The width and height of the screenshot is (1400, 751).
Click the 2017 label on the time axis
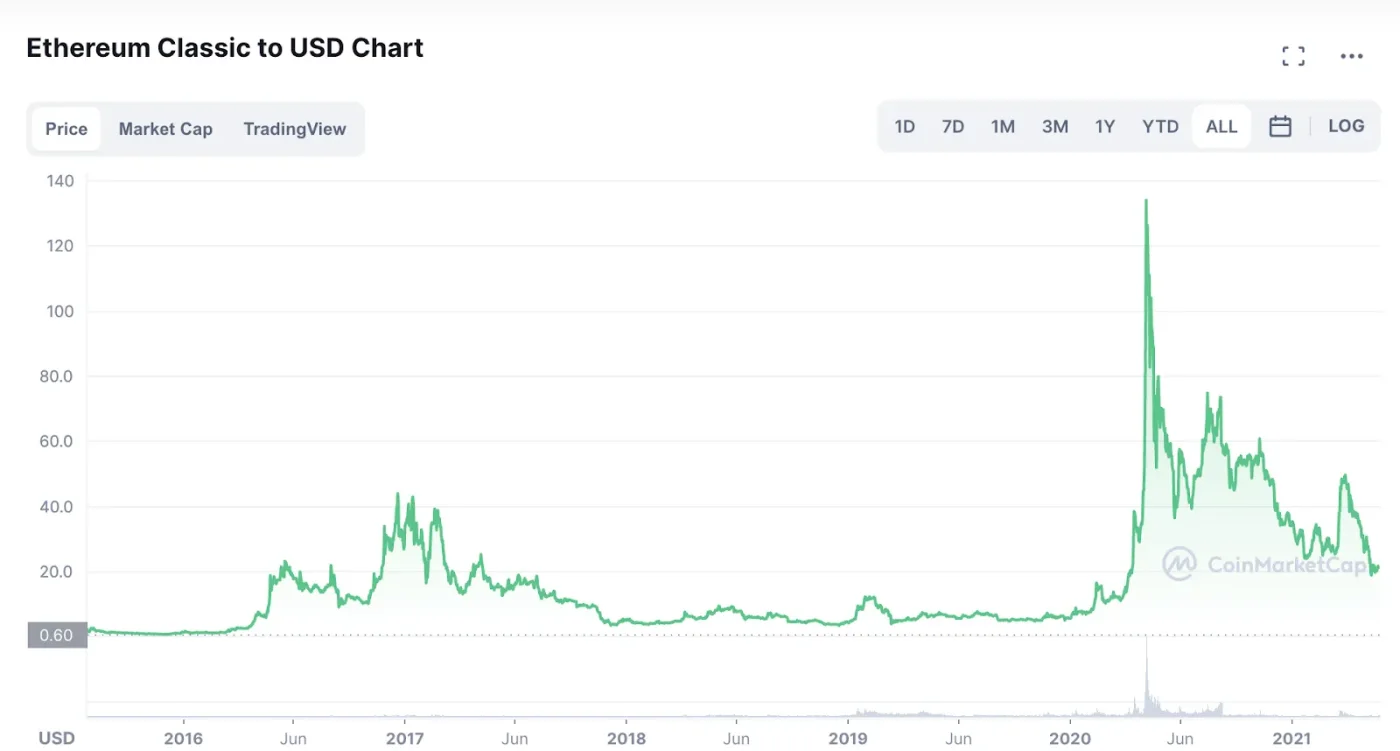(x=404, y=739)
